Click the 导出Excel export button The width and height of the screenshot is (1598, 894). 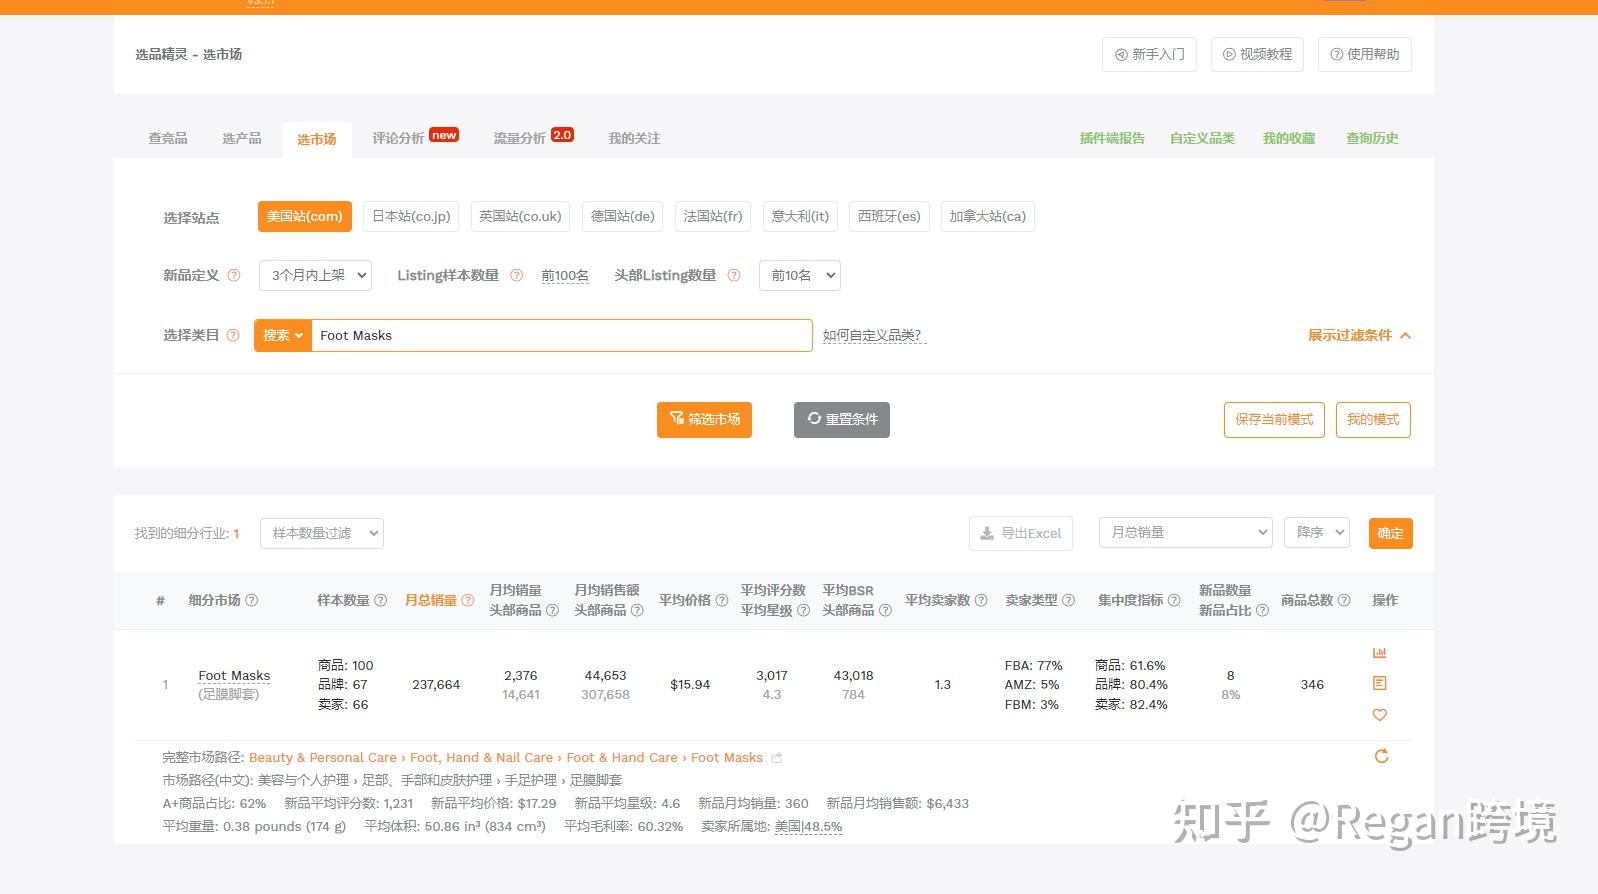(x=1021, y=533)
